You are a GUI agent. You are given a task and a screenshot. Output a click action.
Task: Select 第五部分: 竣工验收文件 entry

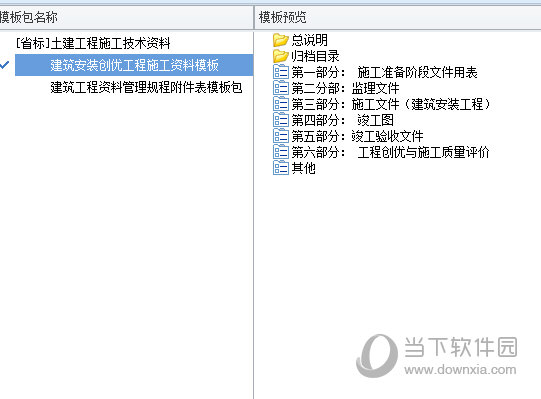[357, 136]
